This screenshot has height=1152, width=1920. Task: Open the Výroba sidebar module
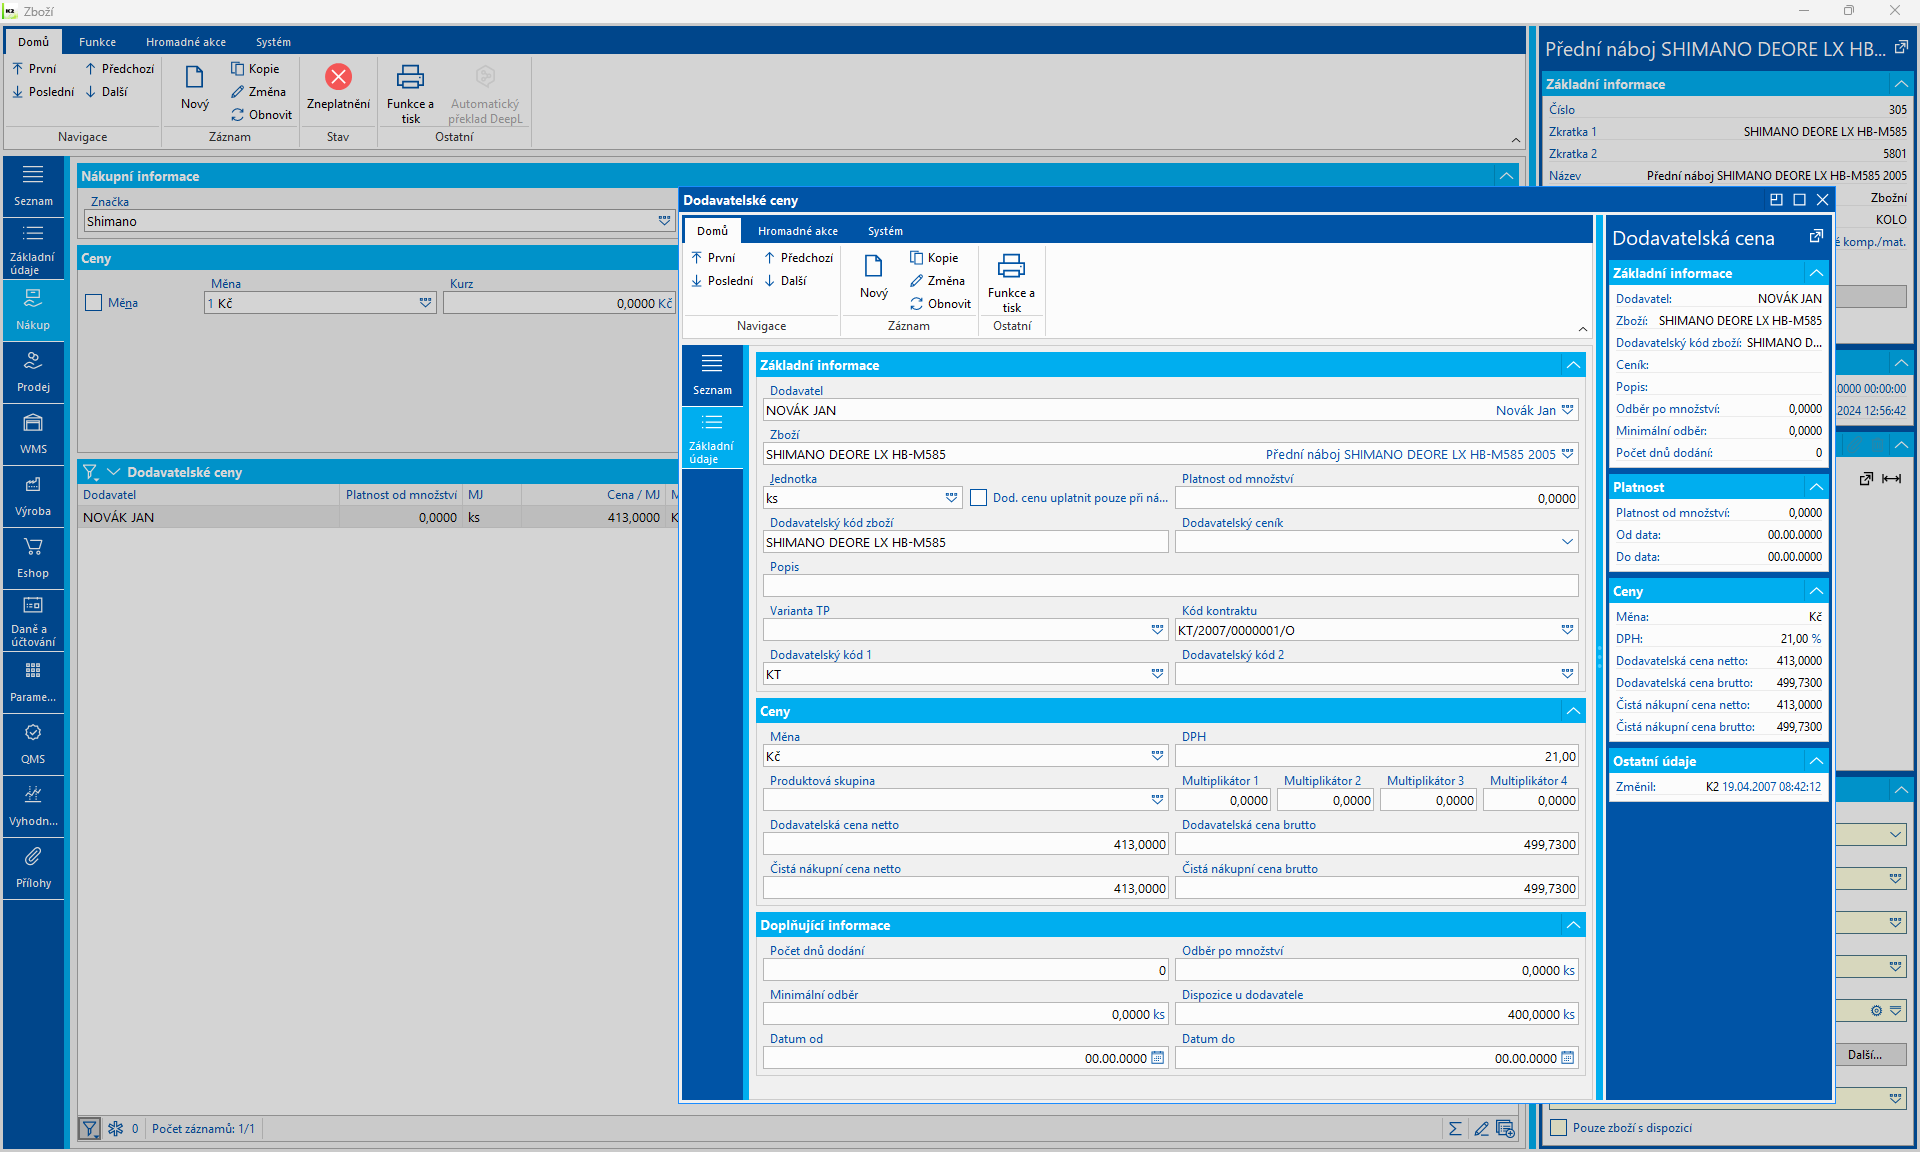pyautogui.click(x=33, y=496)
